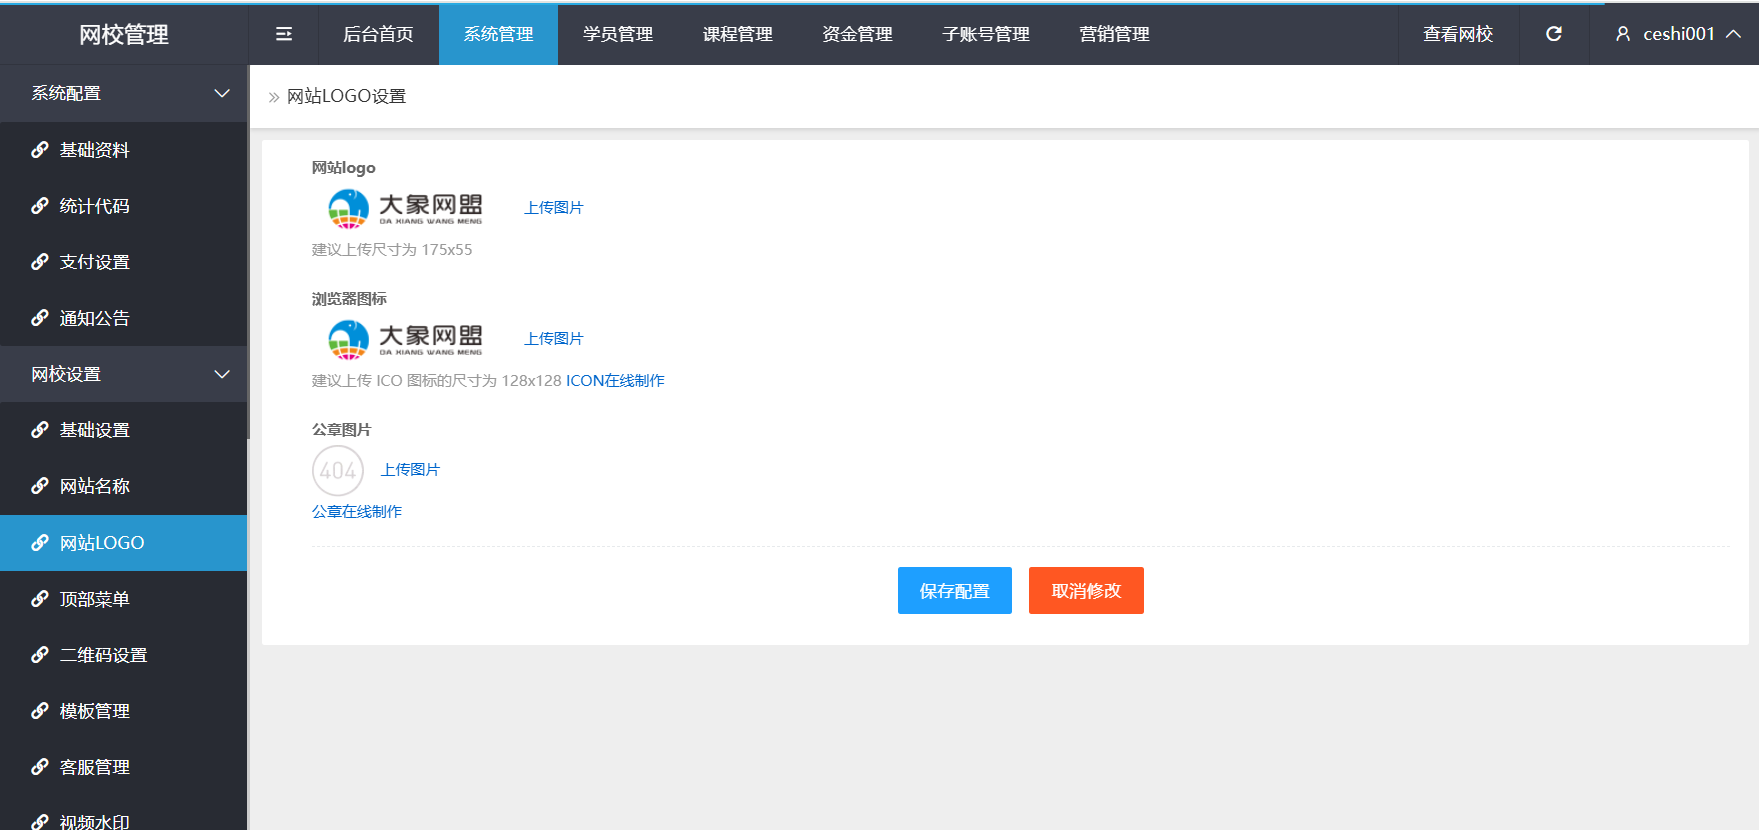Click 查看网校 in top bar
Viewport: 1759px width, 830px height.
point(1458,34)
